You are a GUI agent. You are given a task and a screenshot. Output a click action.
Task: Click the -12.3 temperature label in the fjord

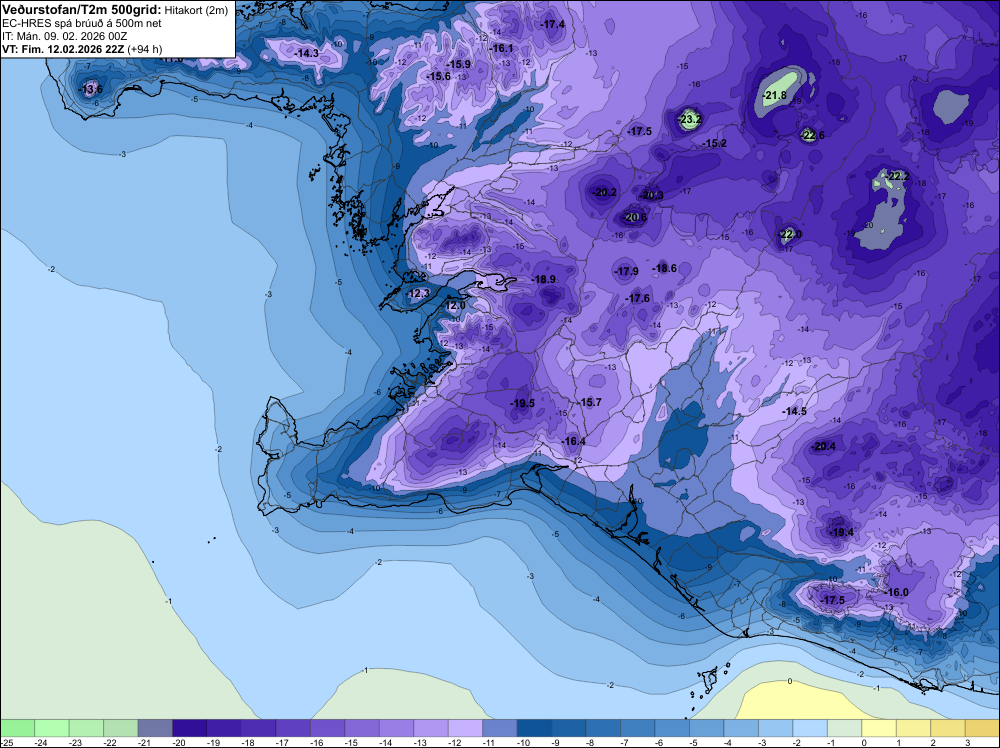point(418,293)
